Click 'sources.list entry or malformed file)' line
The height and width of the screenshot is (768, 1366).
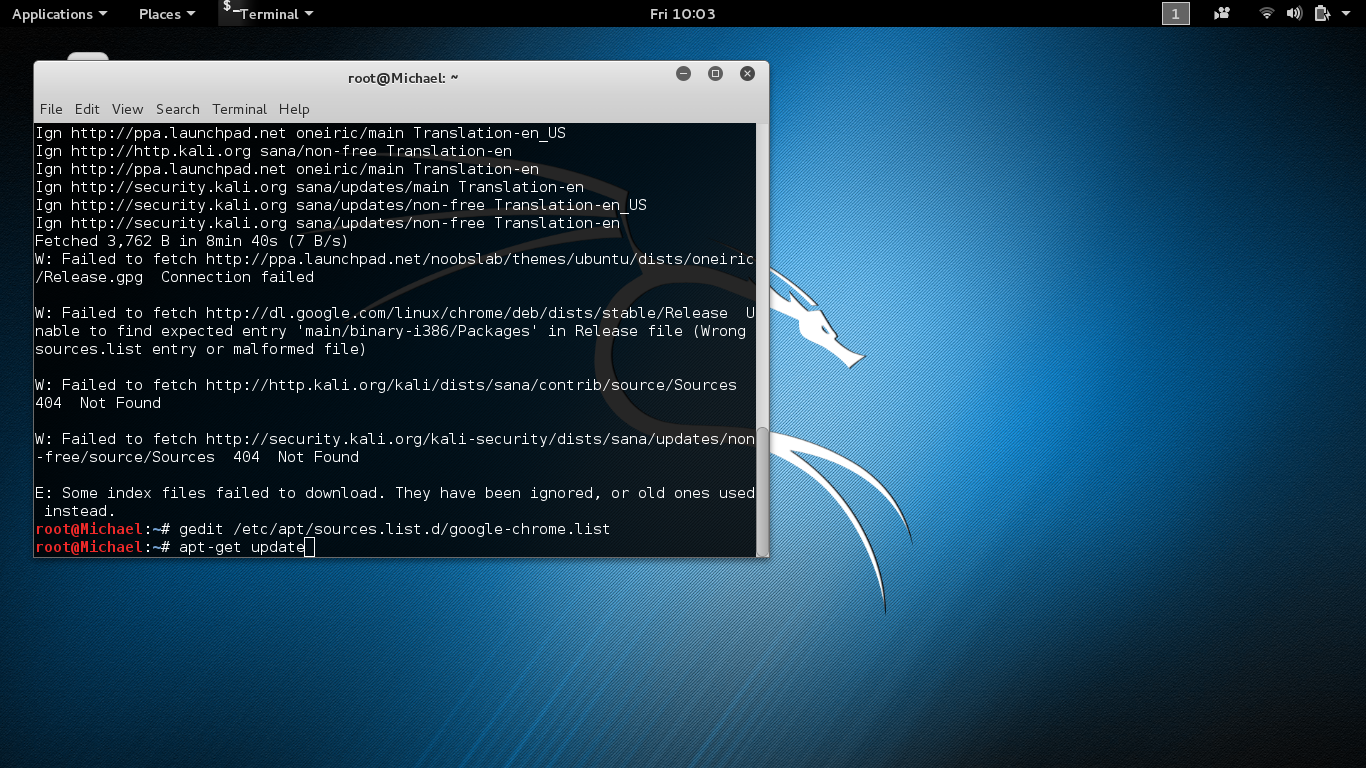(200, 349)
